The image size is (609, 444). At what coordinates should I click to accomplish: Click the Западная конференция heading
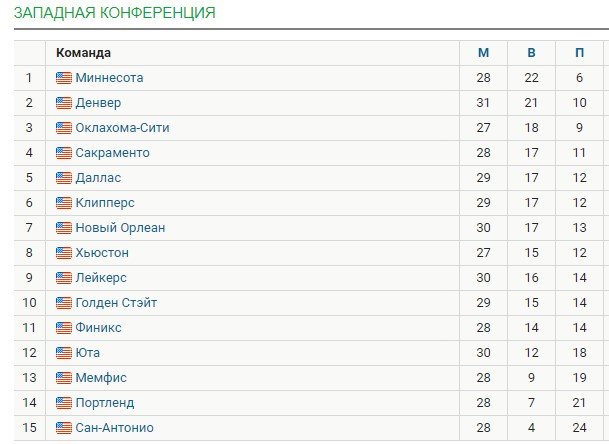114,13
